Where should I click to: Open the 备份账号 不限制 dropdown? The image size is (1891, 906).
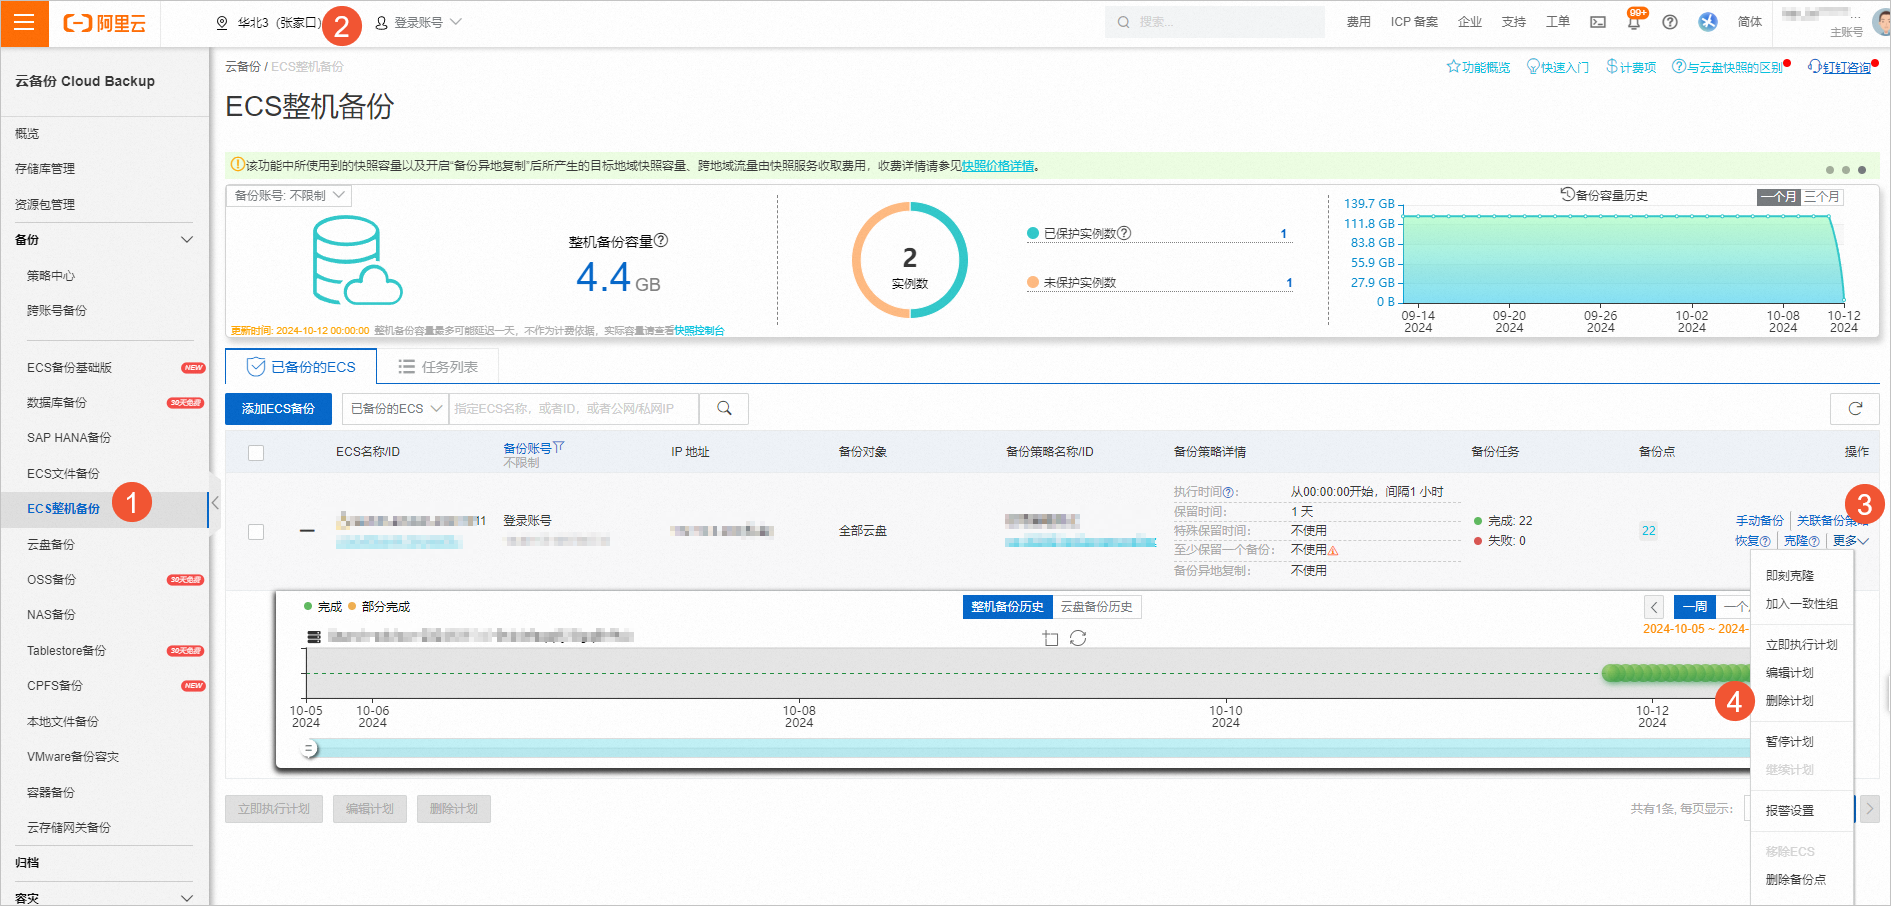coord(289,196)
